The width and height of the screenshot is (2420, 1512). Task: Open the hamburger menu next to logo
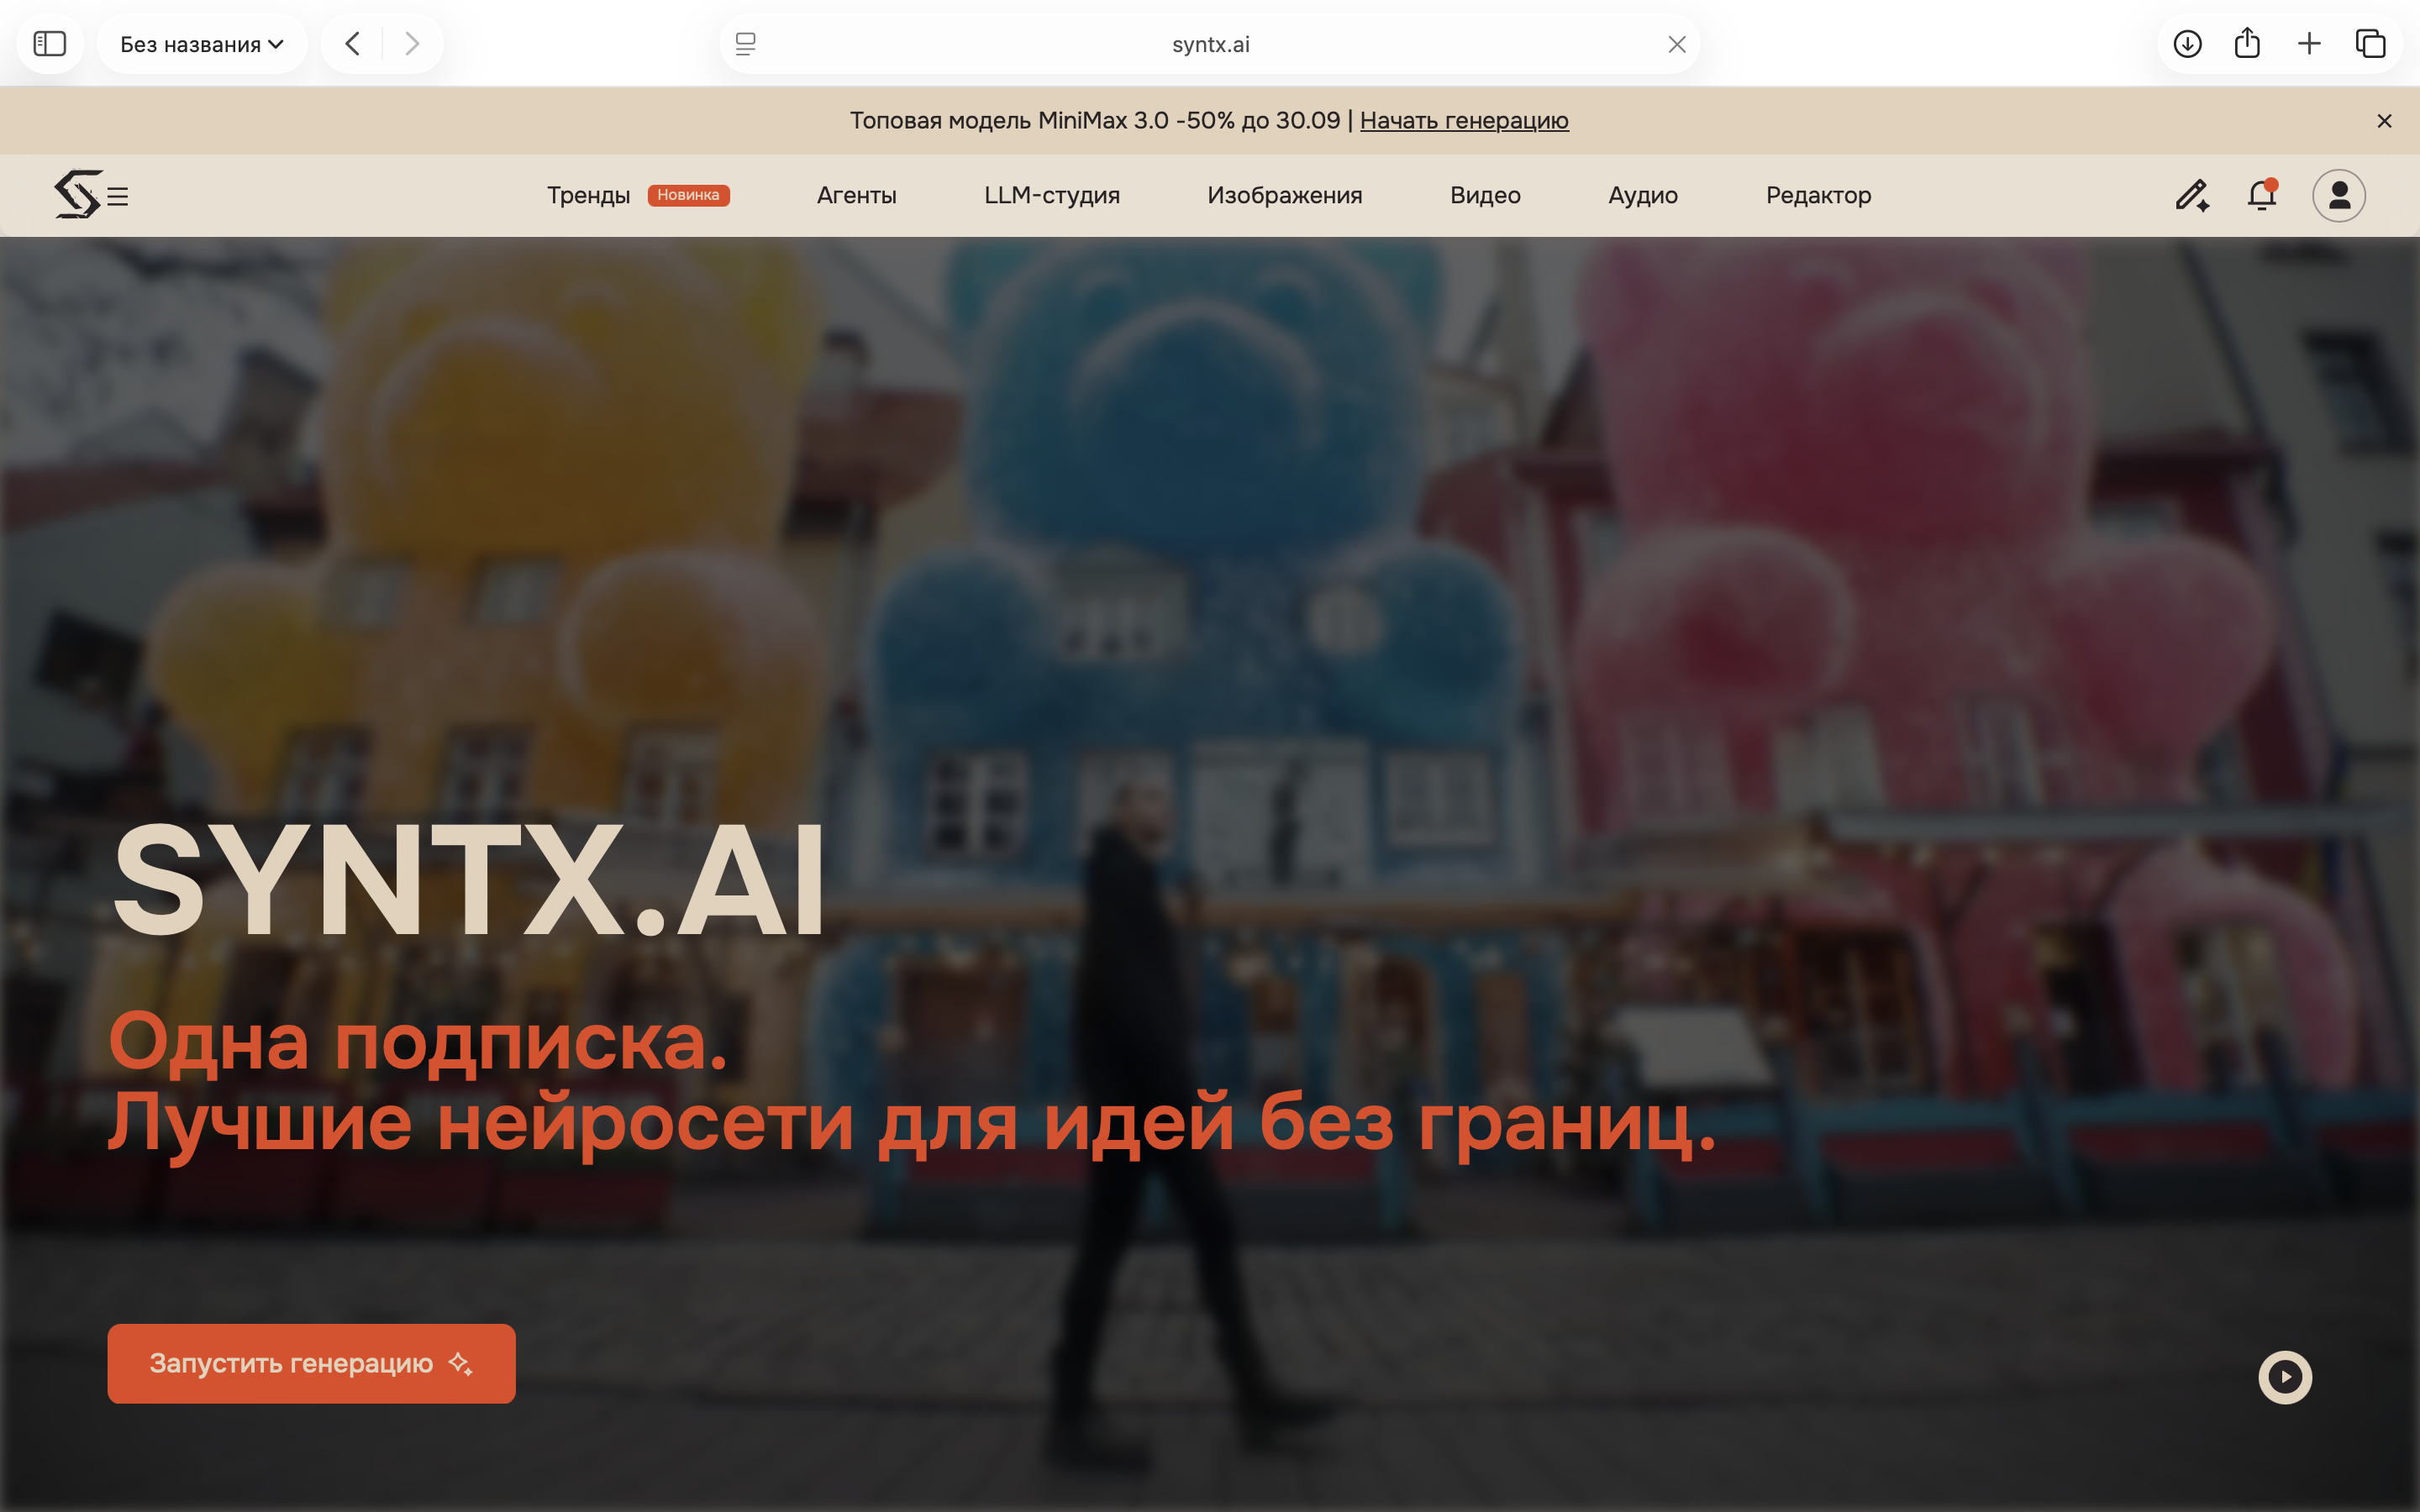(118, 197)
